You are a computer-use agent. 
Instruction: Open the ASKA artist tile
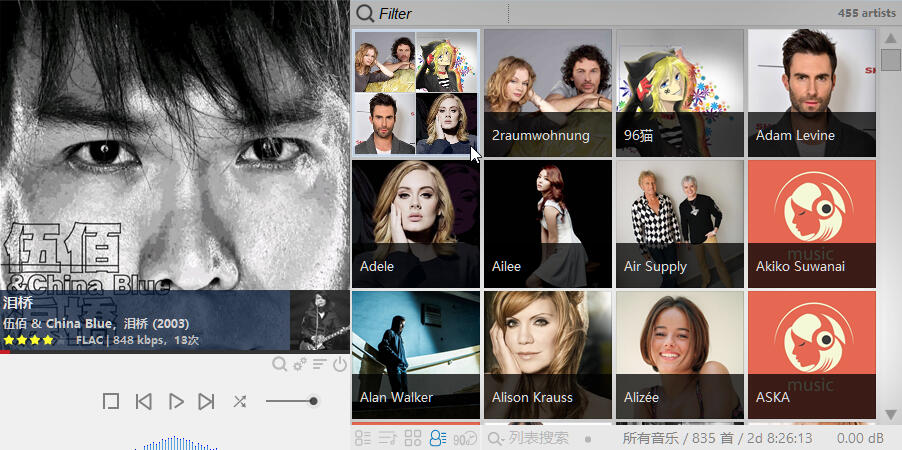[x=812, y=354]
